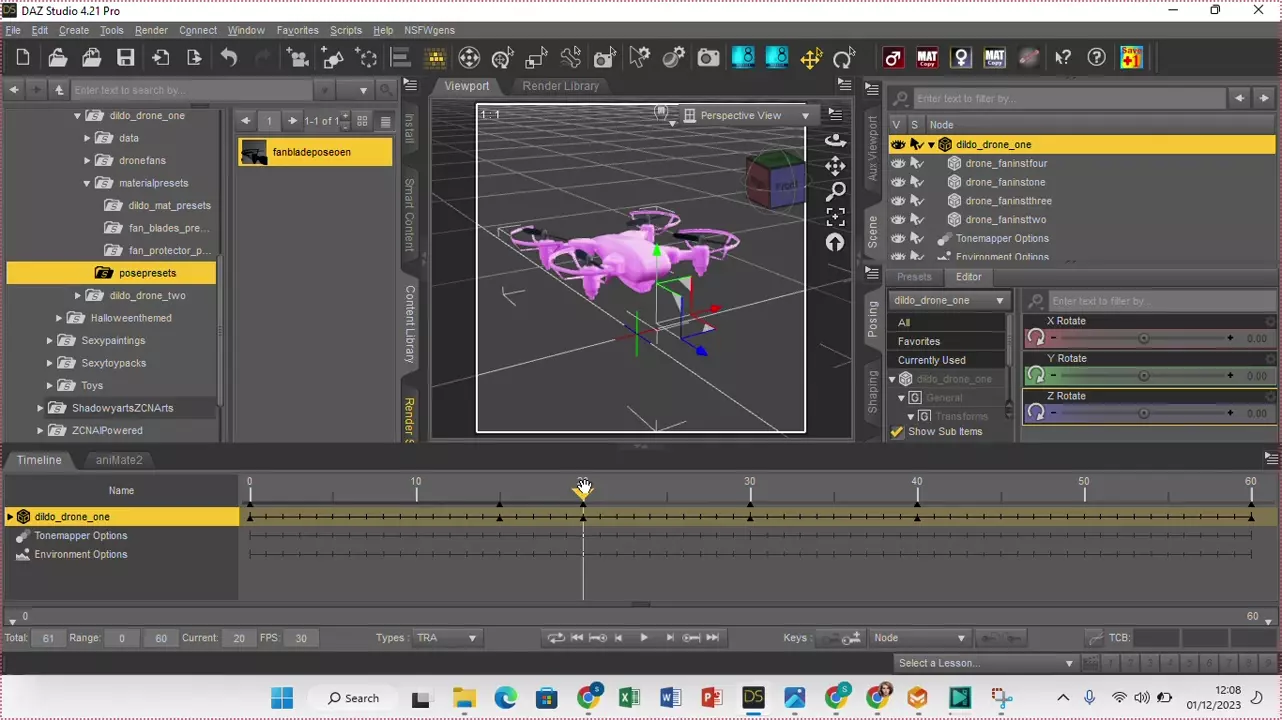This screenshot has height=720, width=1282.
Task: Open the Render menu
Action: (151, 31)
